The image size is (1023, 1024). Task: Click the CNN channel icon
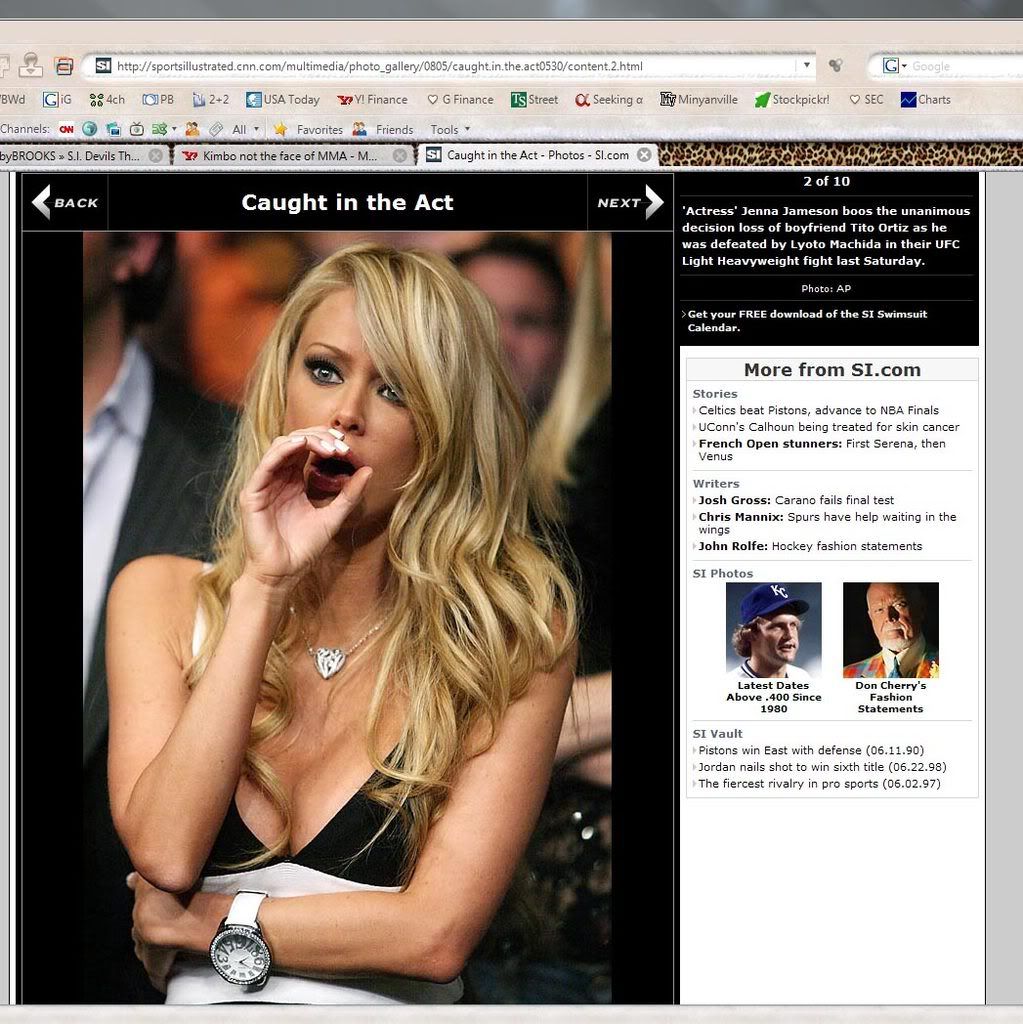(66, 129)
